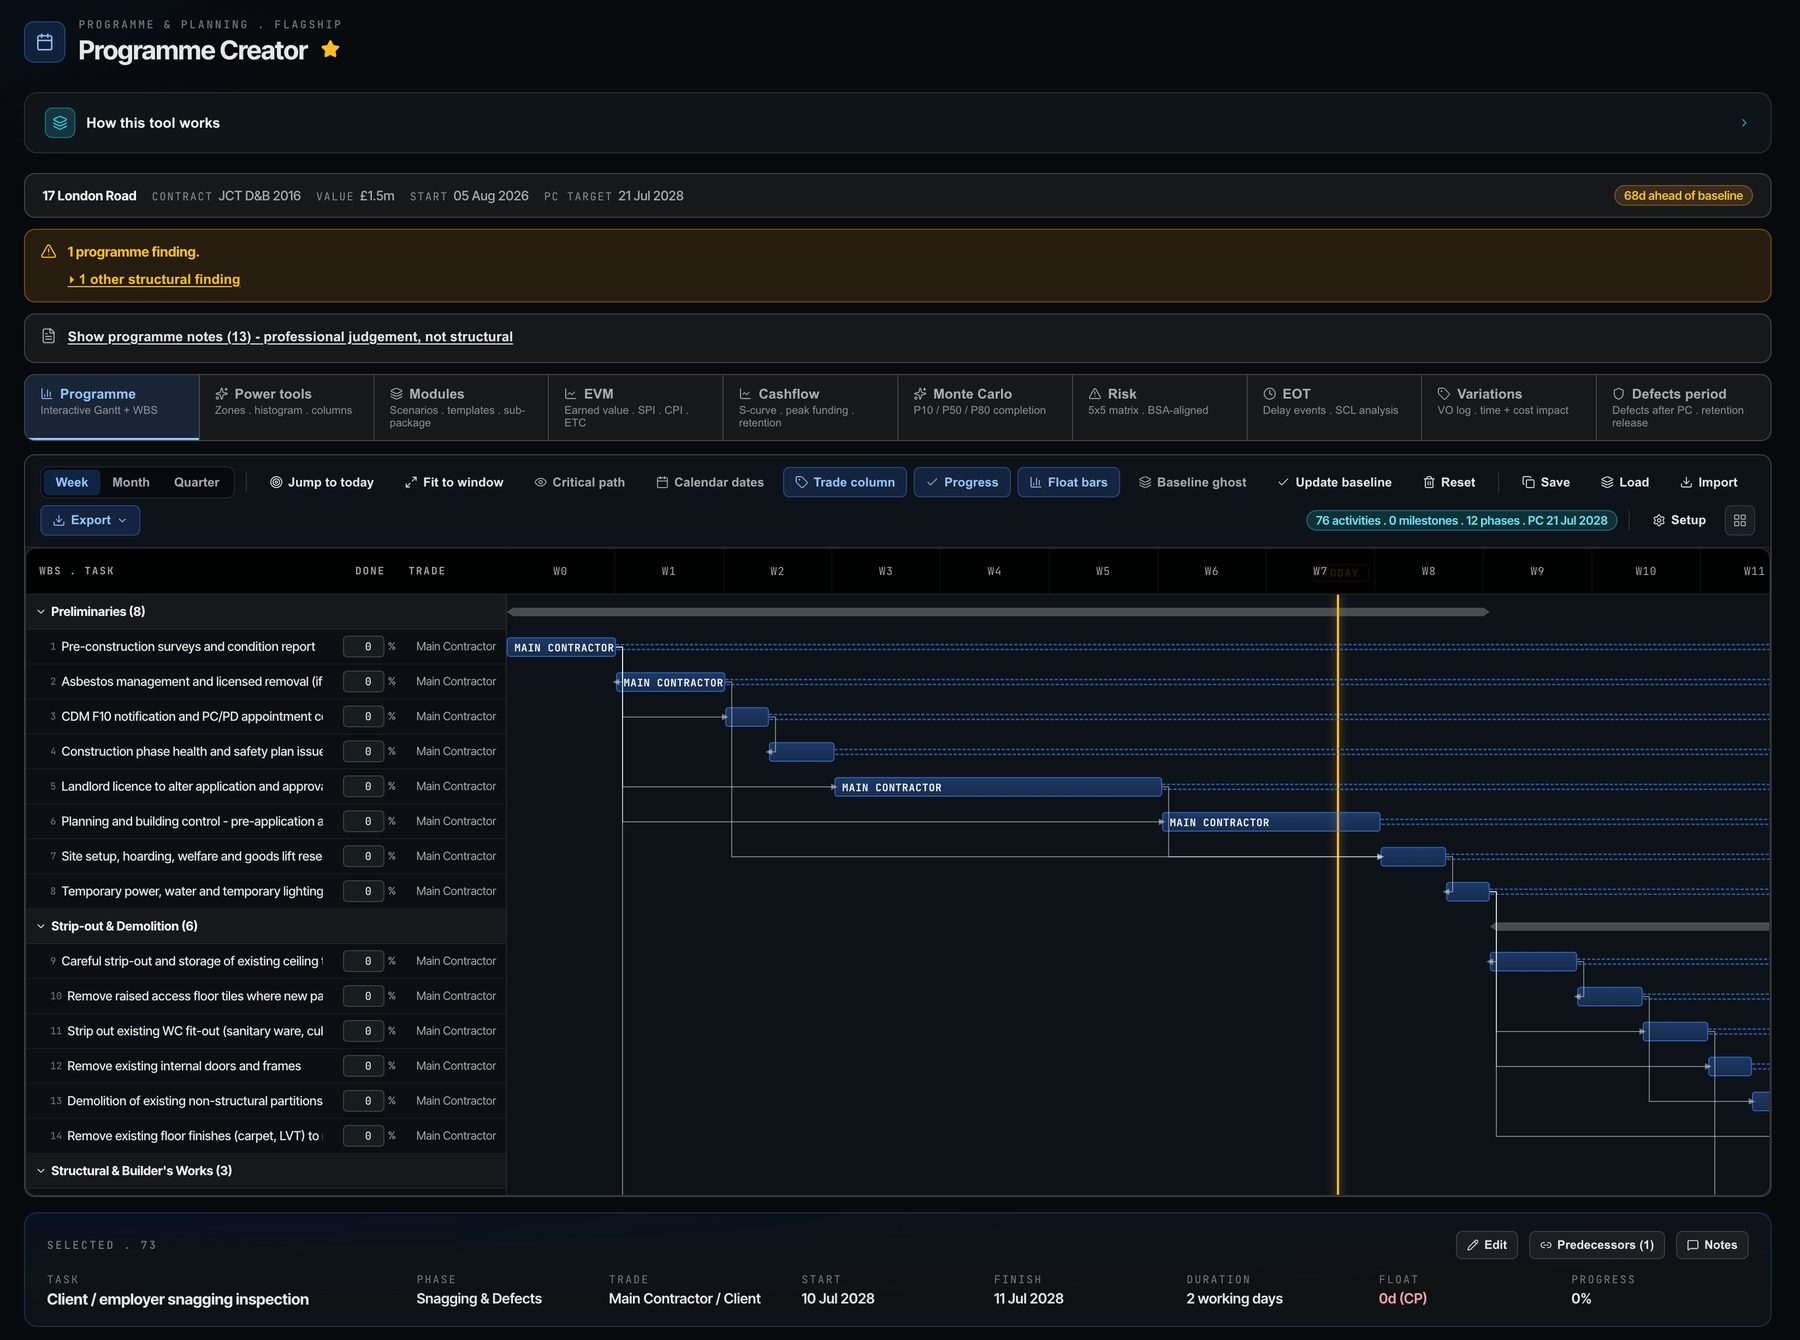
Task: Click the layers icon in How this tool works
Action: click(x=60, y=123)
